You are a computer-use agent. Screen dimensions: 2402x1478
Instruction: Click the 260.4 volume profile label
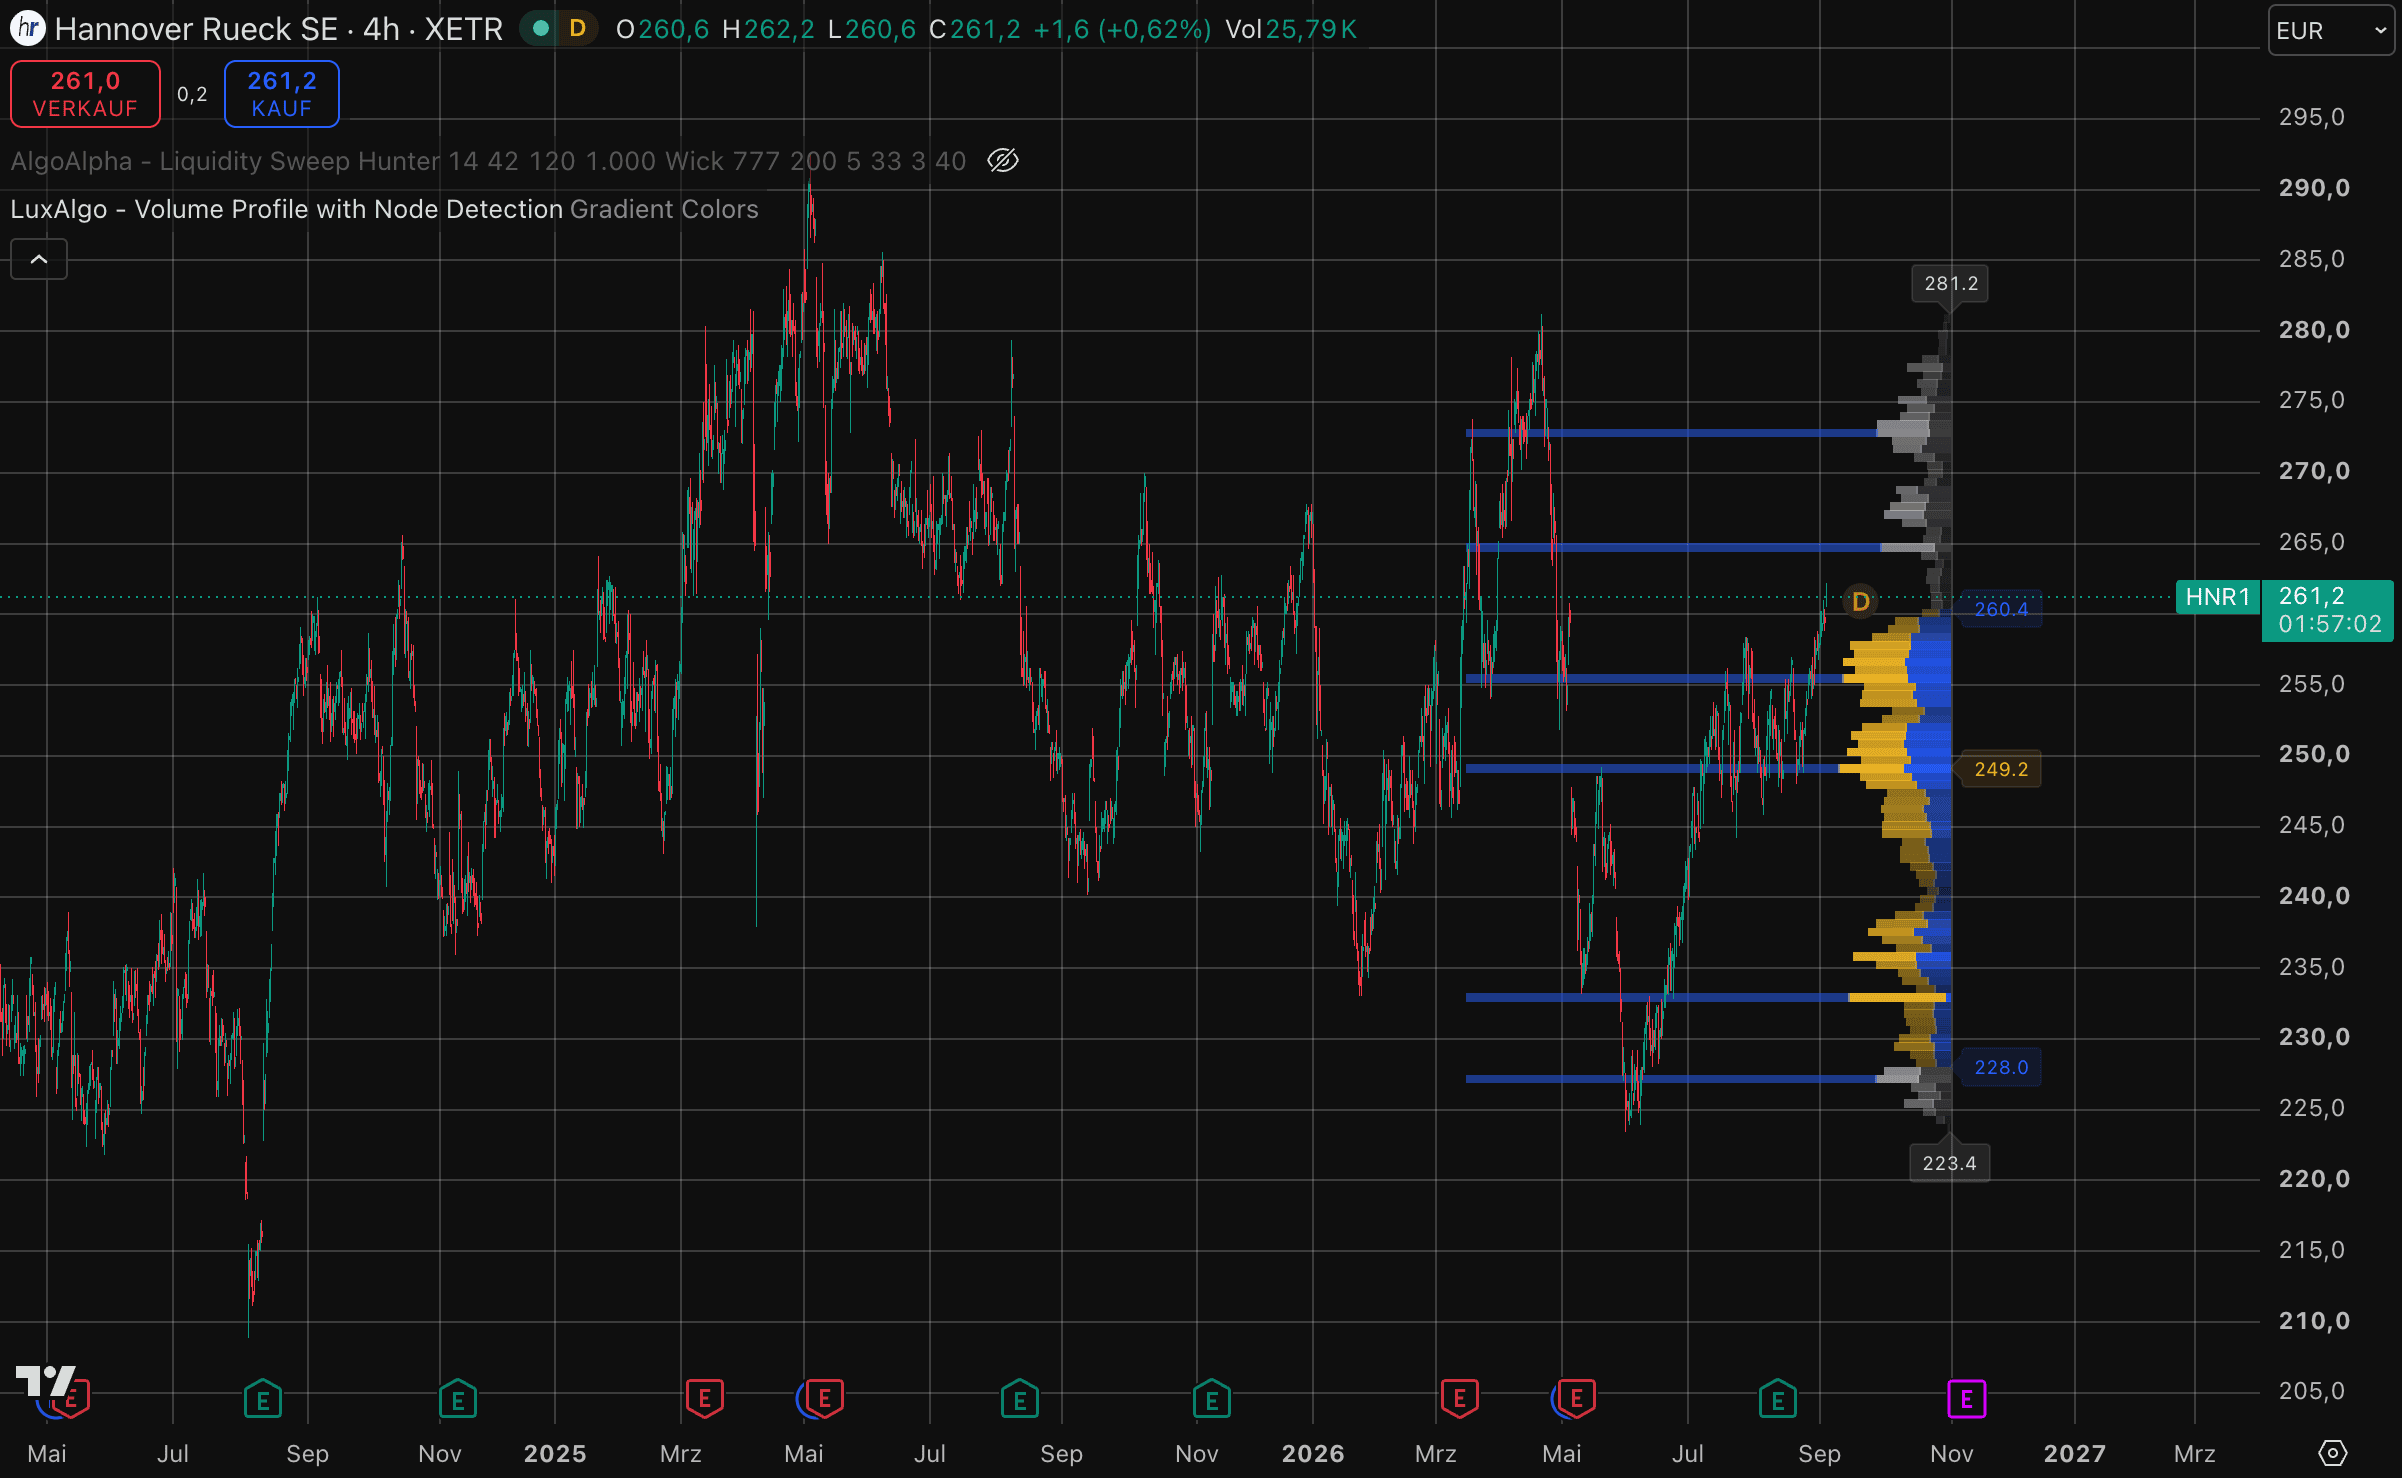[x=2001, y=609]
